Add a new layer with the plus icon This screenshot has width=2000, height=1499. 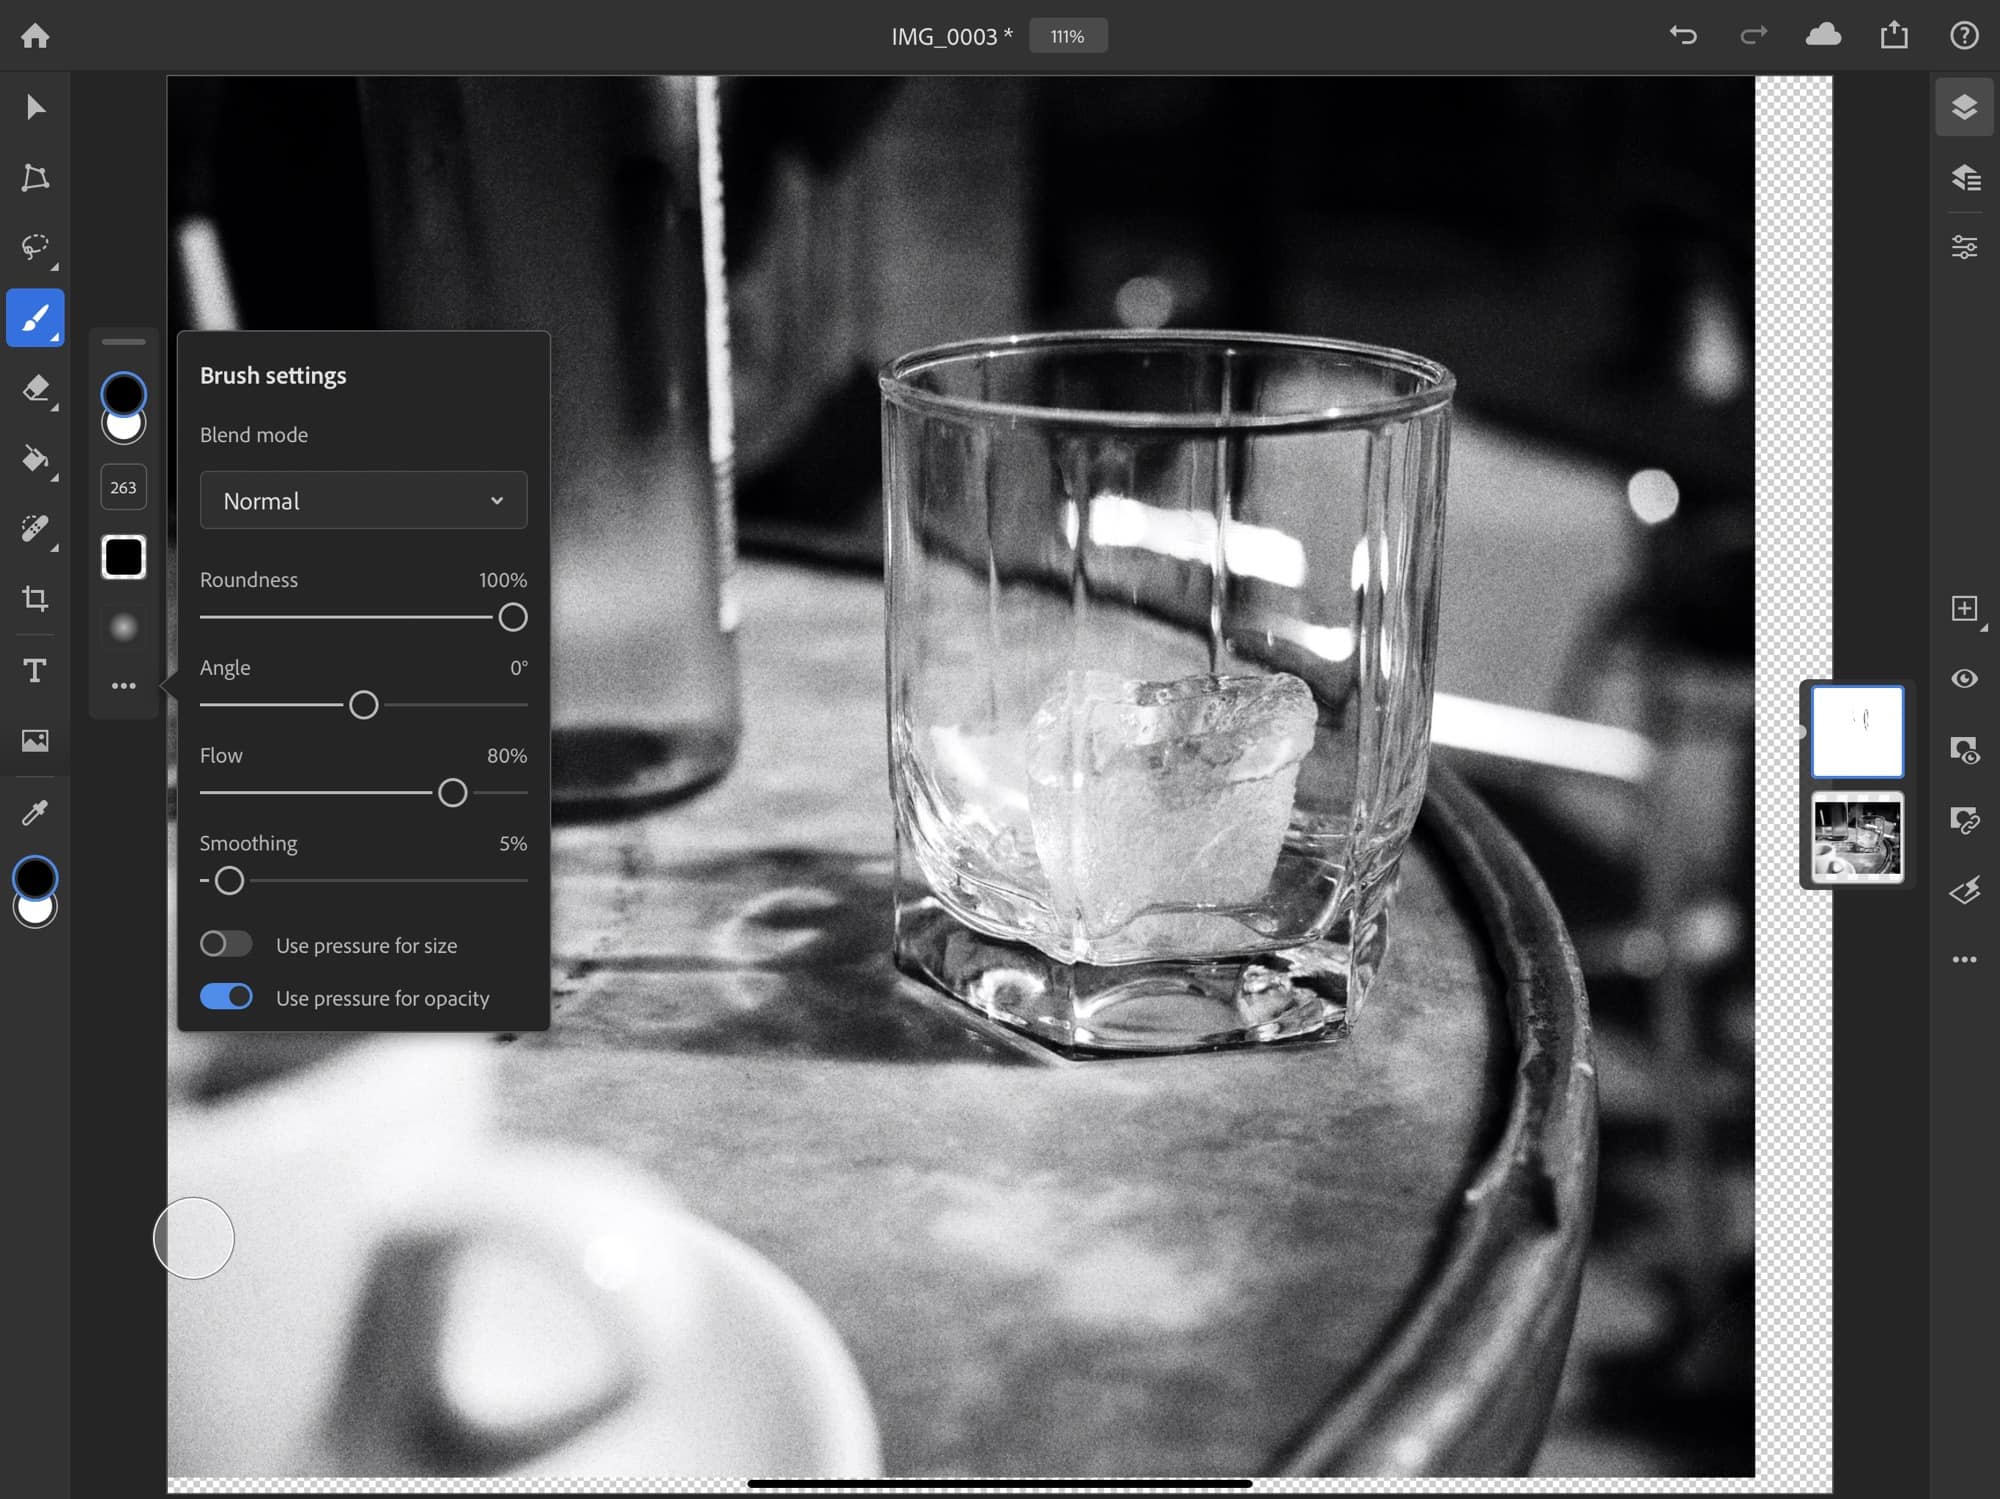point(1963,607)
